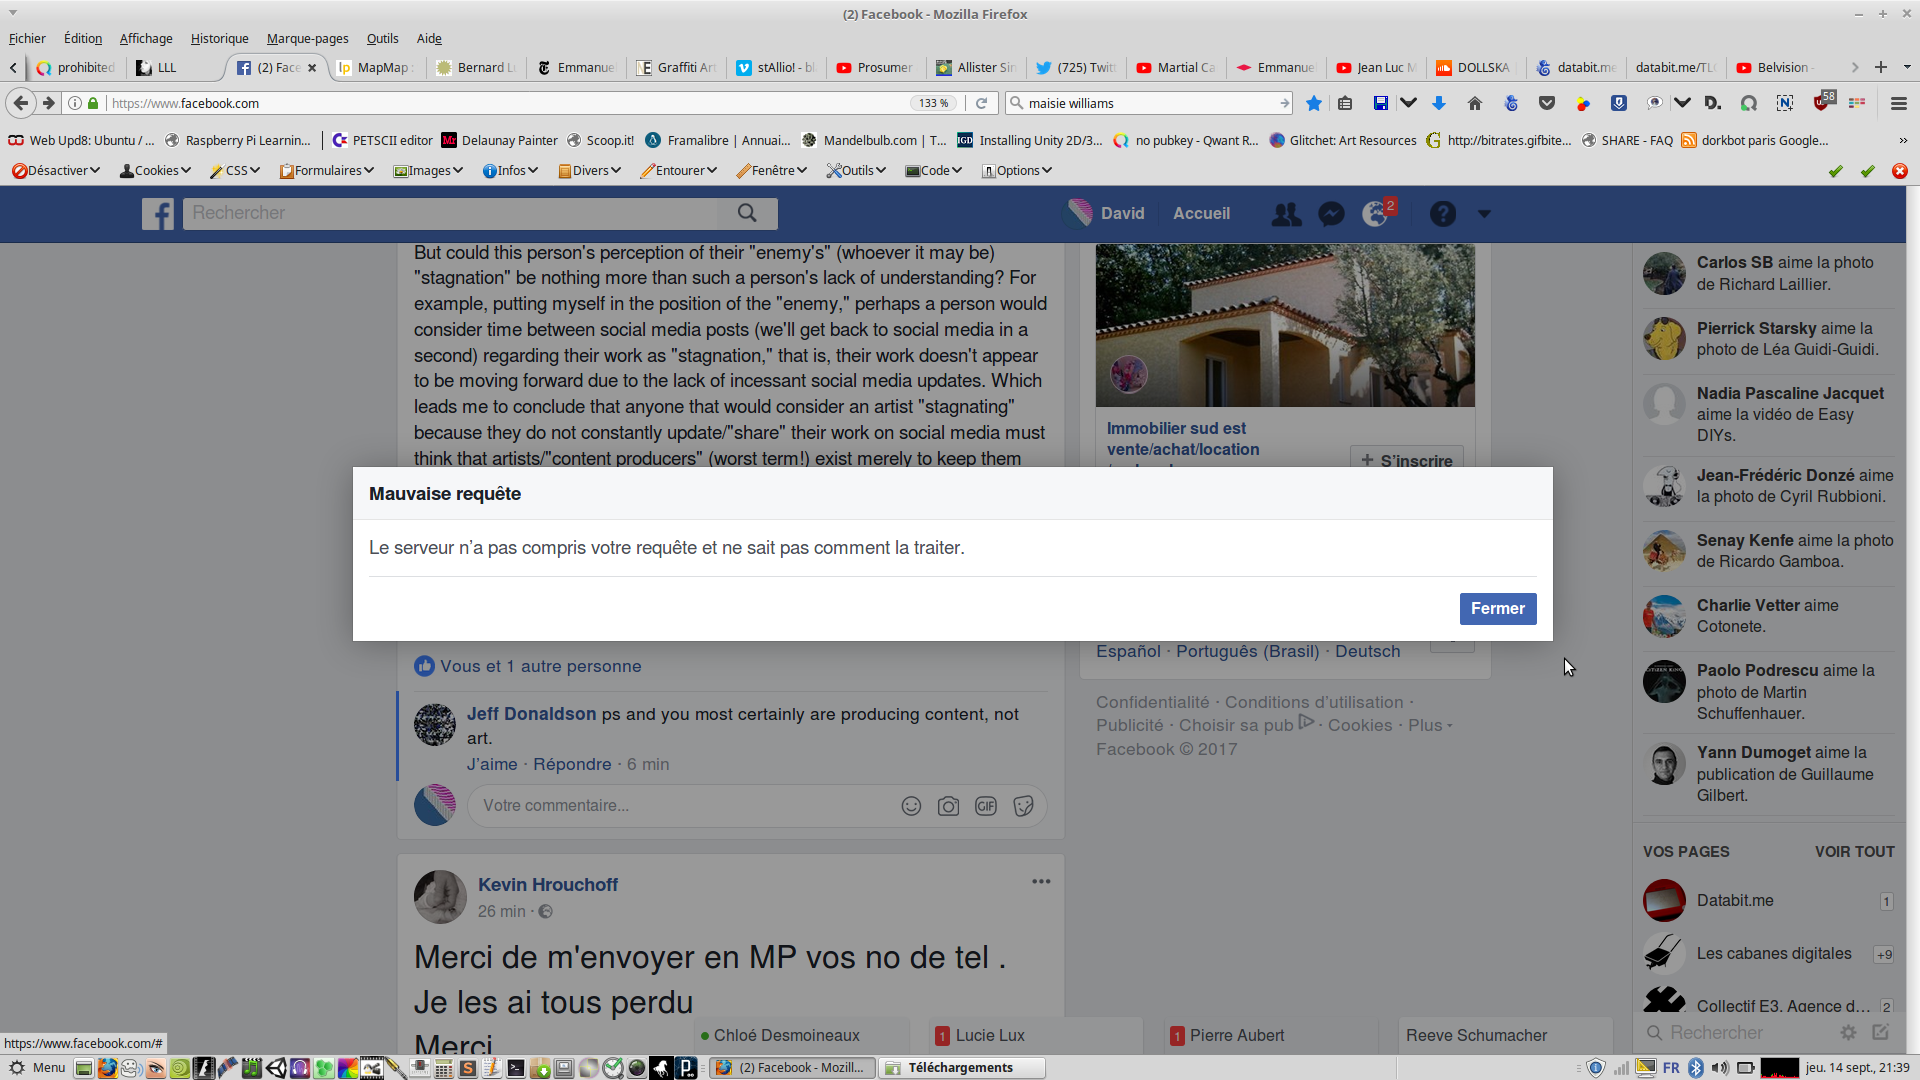Open the Firefox hamburger menu

point(1899,103)
